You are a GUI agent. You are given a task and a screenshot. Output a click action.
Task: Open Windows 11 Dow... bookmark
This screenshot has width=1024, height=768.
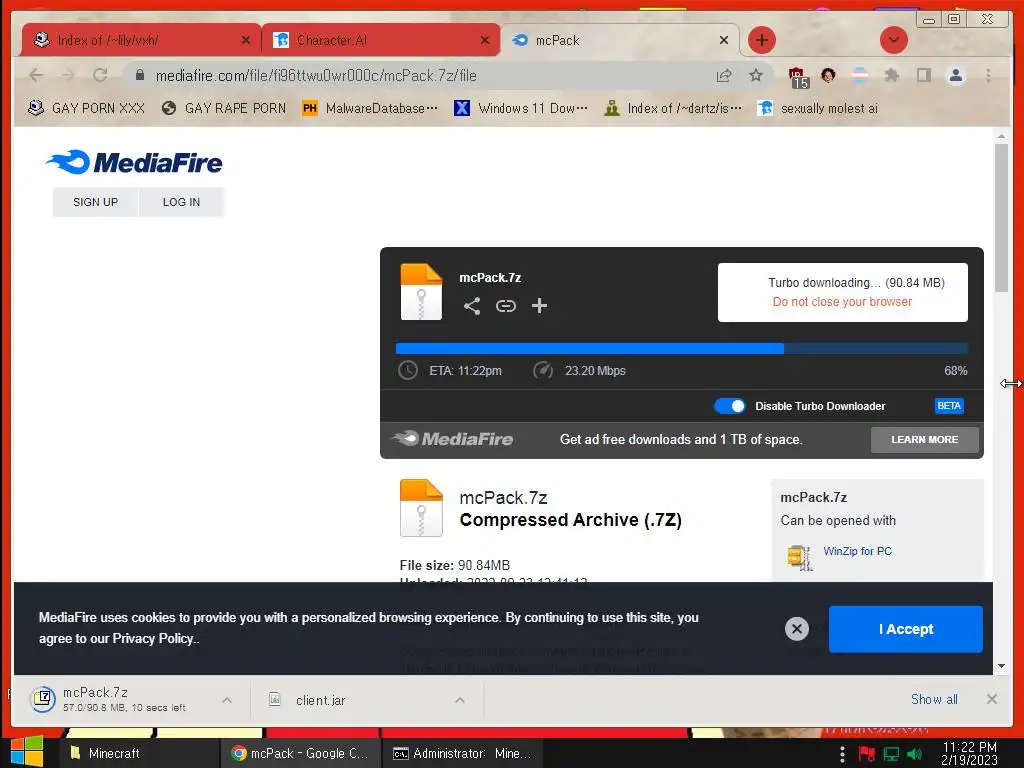pyautogui.click(x=521, y=108)
